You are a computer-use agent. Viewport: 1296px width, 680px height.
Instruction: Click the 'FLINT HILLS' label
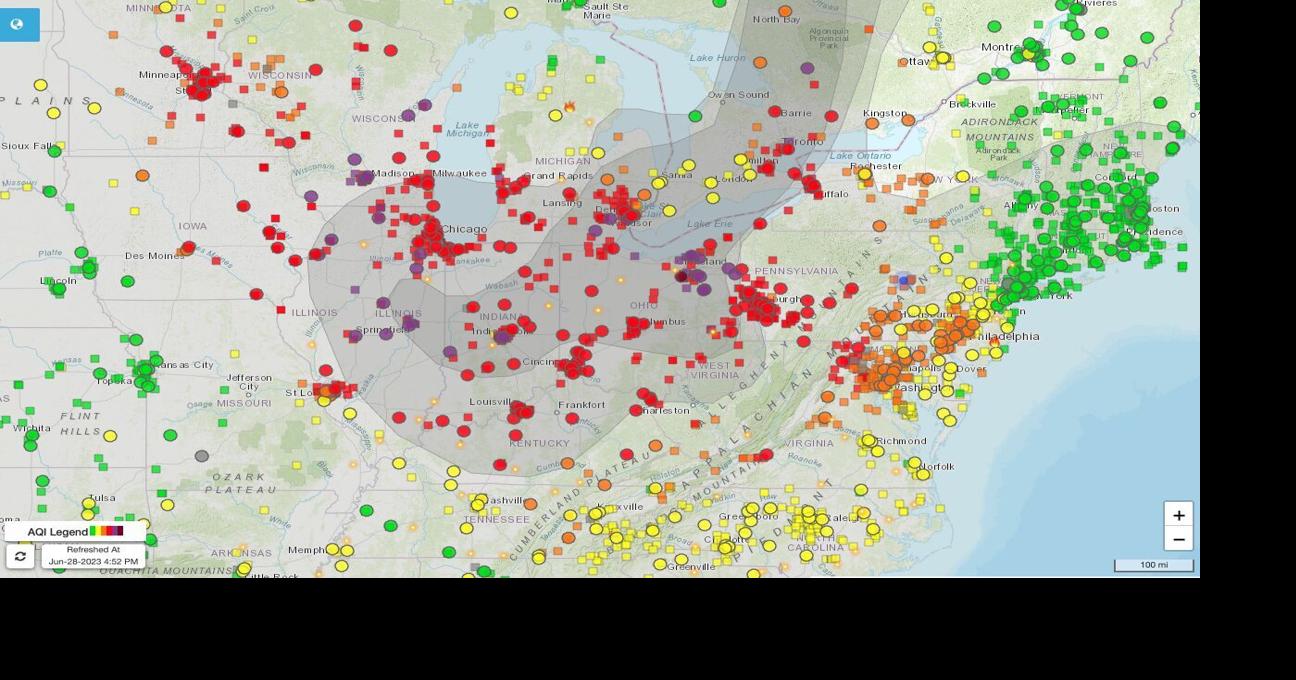tap(80, 423)
